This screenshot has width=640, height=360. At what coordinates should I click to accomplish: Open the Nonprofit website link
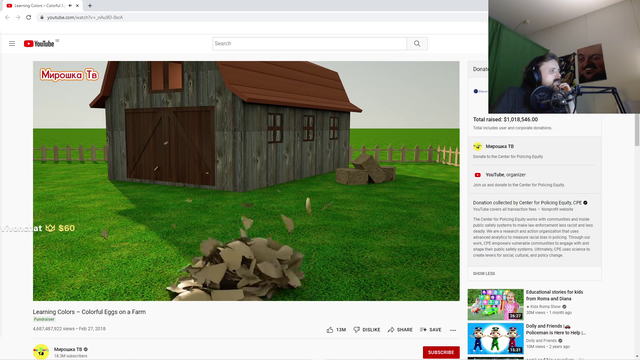557,209
